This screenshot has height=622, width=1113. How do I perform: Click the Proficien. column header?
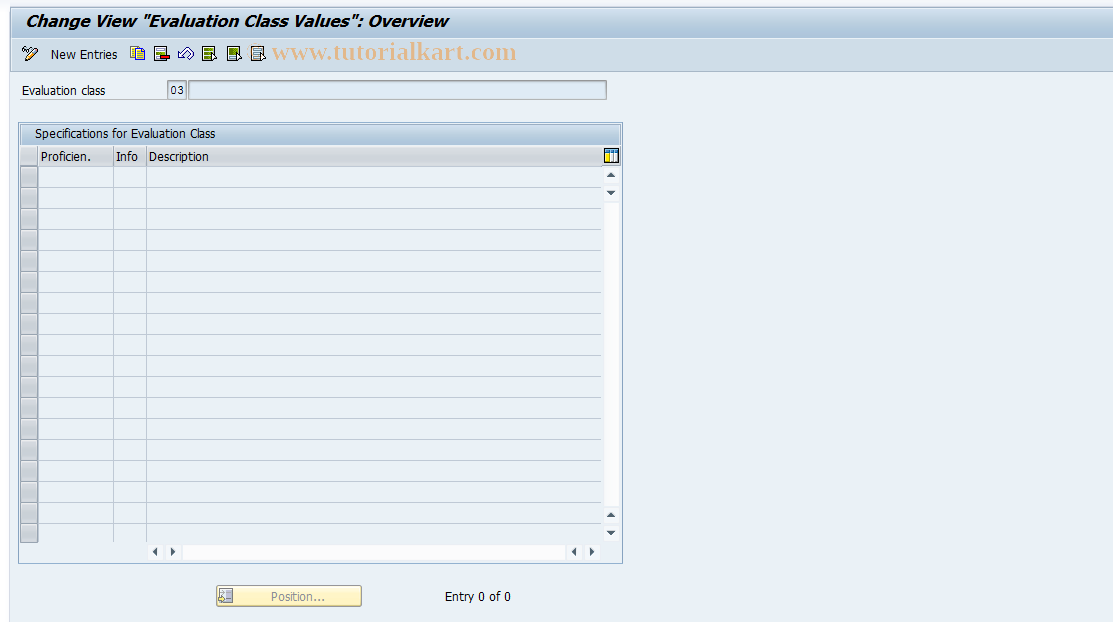click(76, 156)
